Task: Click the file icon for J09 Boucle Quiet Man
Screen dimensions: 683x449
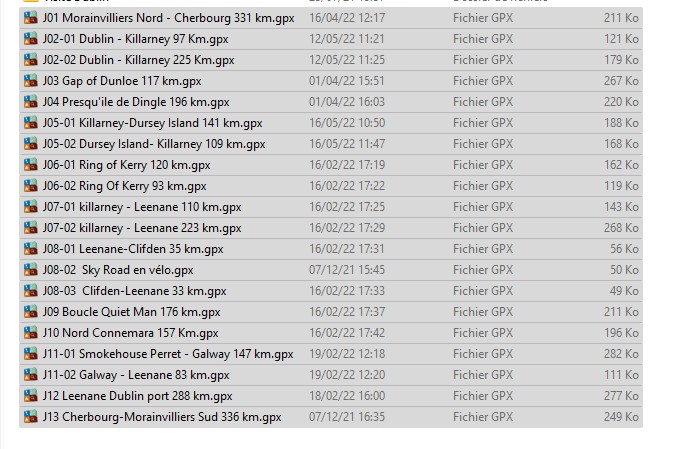Action: (30, 312)
